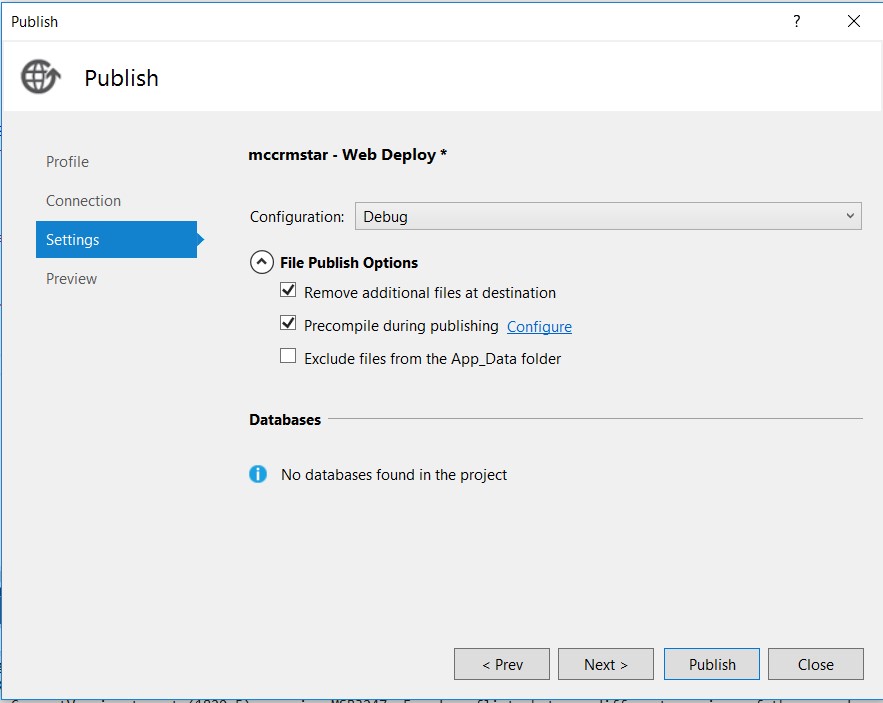Click the File Publish Options heading

click(348, 263)
